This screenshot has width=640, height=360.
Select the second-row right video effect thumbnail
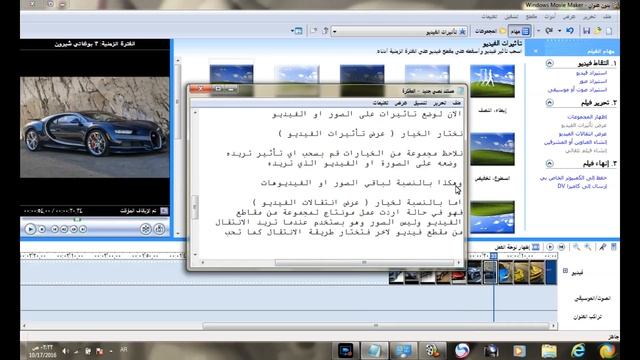[x=492, y=149]
